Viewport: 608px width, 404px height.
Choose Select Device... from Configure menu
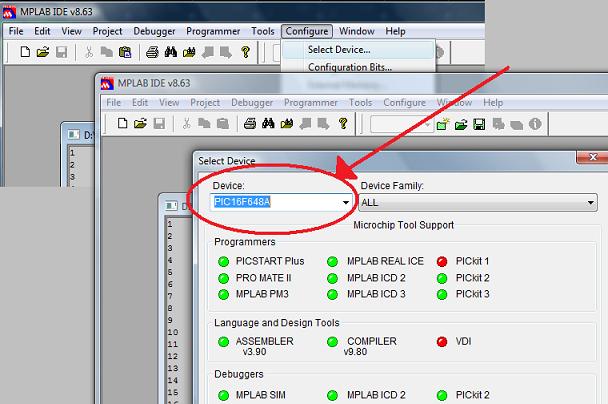coord(358,50)
